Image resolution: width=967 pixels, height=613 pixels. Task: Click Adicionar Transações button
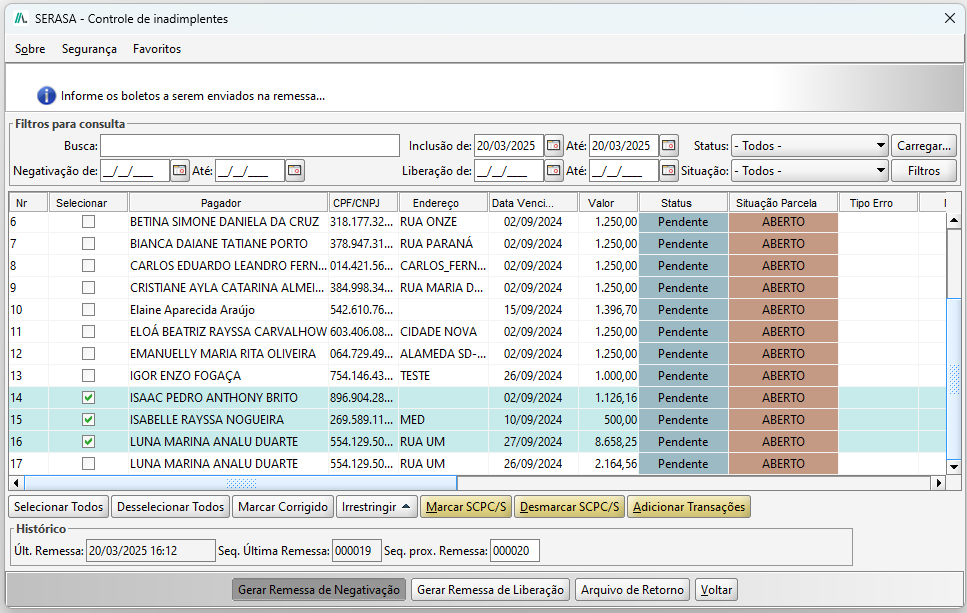689,507
